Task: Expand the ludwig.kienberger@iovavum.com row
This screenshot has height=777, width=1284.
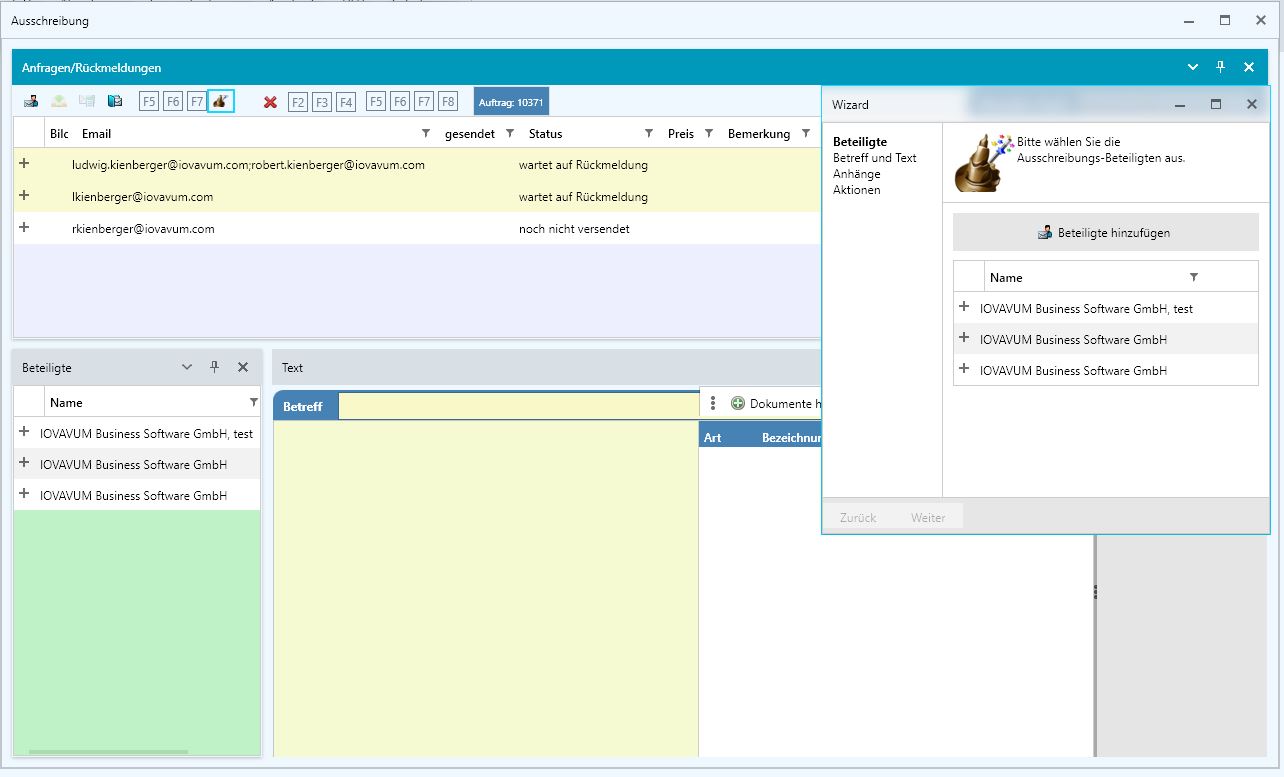Action: [x=24, y=164]
